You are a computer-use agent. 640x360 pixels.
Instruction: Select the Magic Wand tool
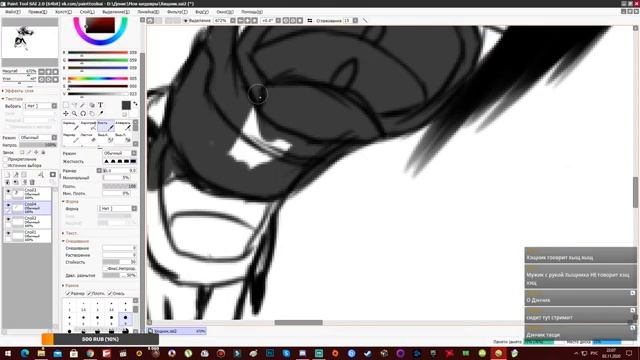[83, 105]
